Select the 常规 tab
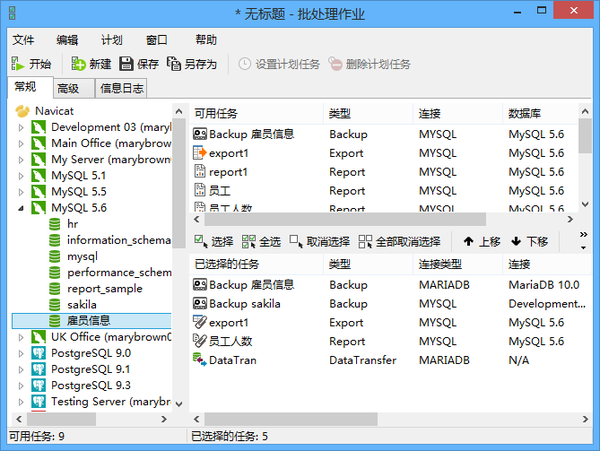The height and width of the screenshot is (451, 600). click(30, 87)
